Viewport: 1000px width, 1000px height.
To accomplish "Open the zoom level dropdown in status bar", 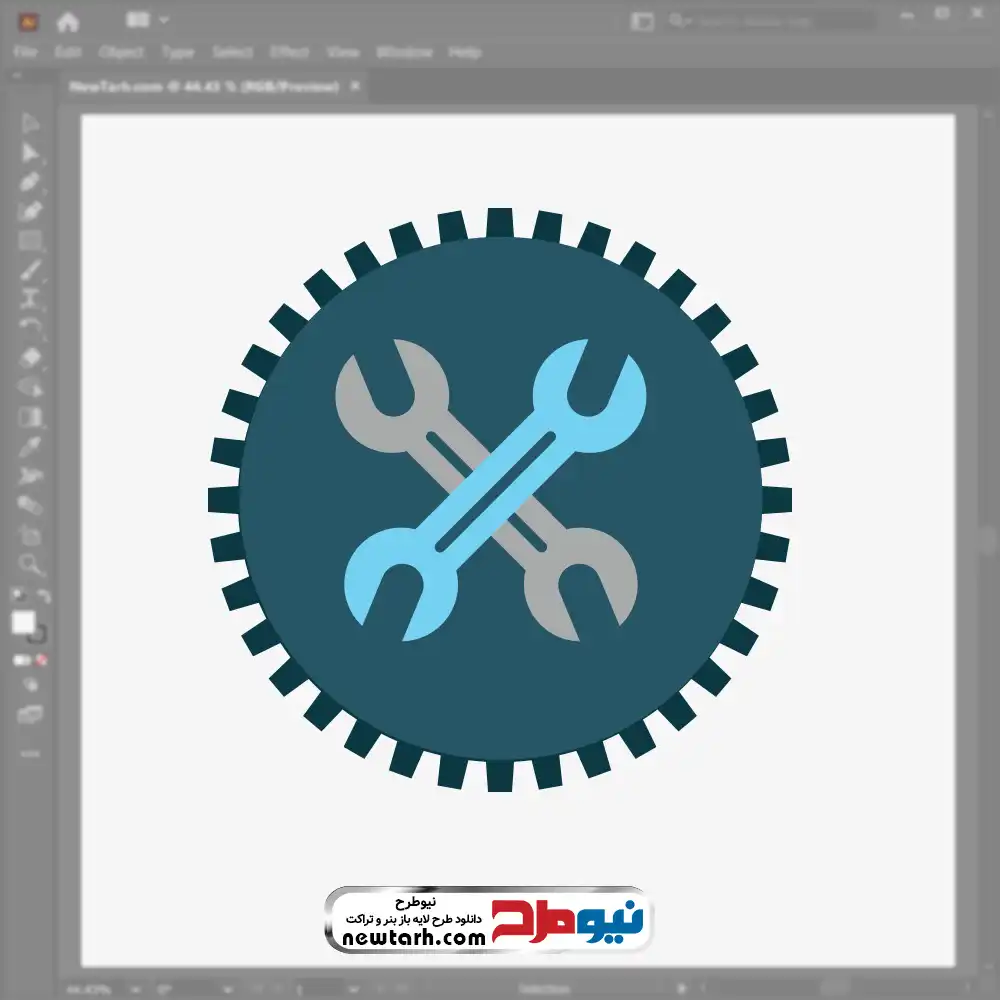I will tap(135, 990).
